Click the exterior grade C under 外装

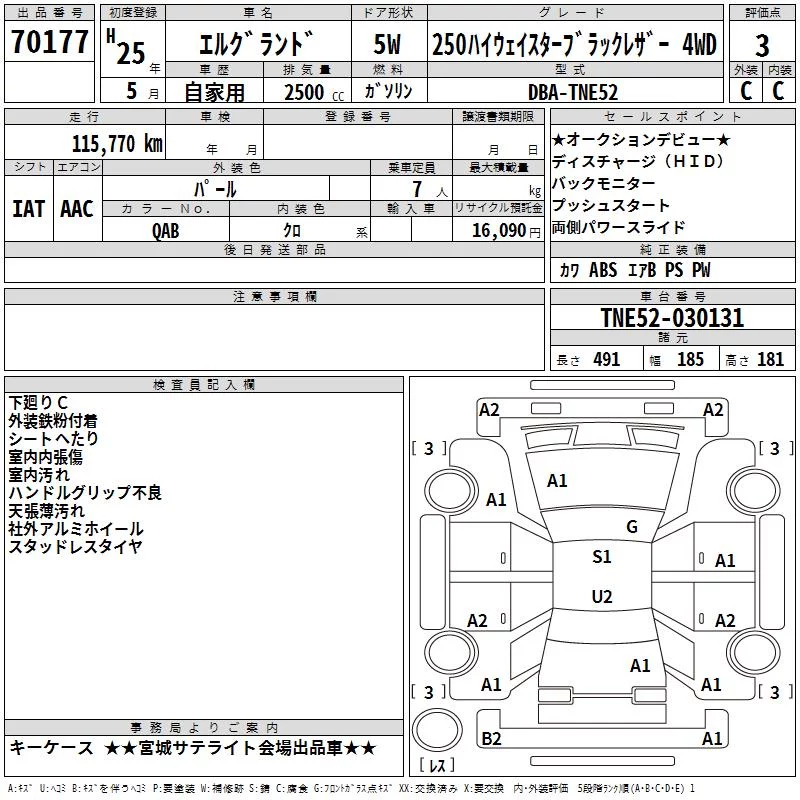coord(745,91)
